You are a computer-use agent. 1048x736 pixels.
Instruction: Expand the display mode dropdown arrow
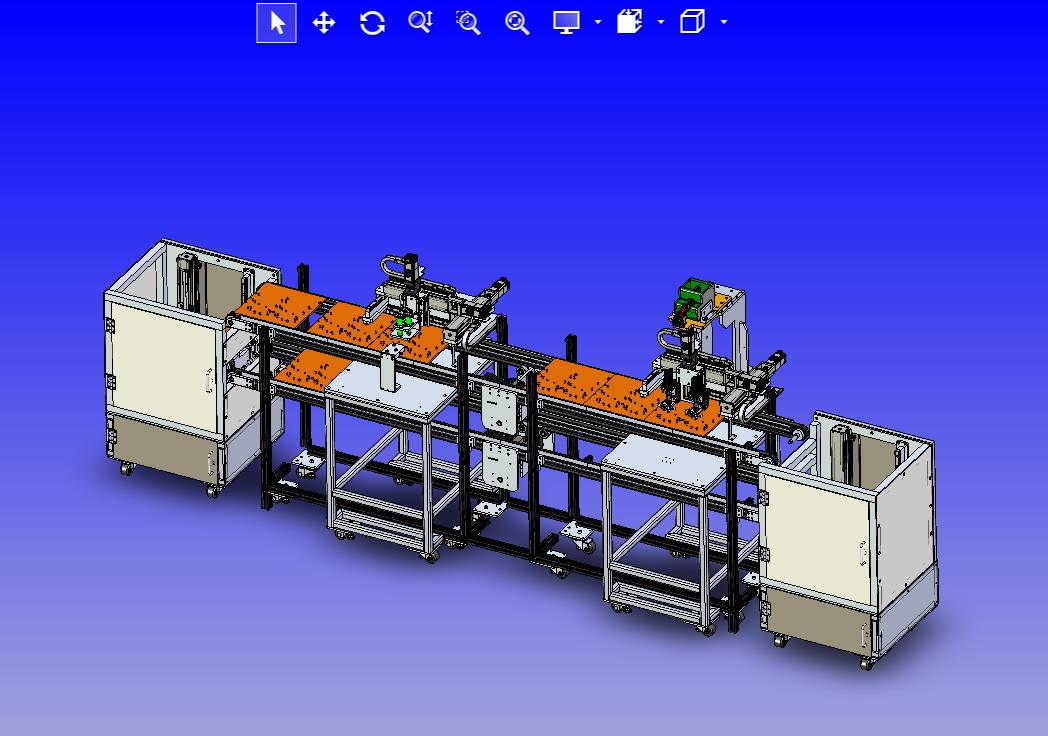tap(598, 22)
